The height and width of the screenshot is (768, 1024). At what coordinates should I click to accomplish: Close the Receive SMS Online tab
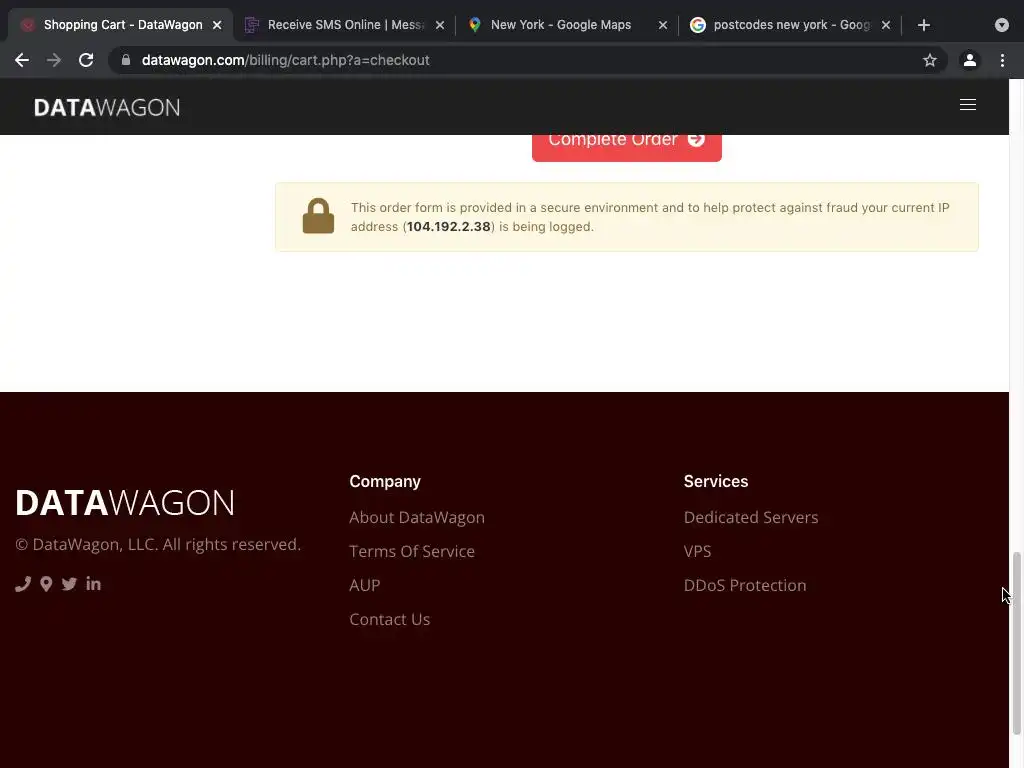click(x=440, y=25)
